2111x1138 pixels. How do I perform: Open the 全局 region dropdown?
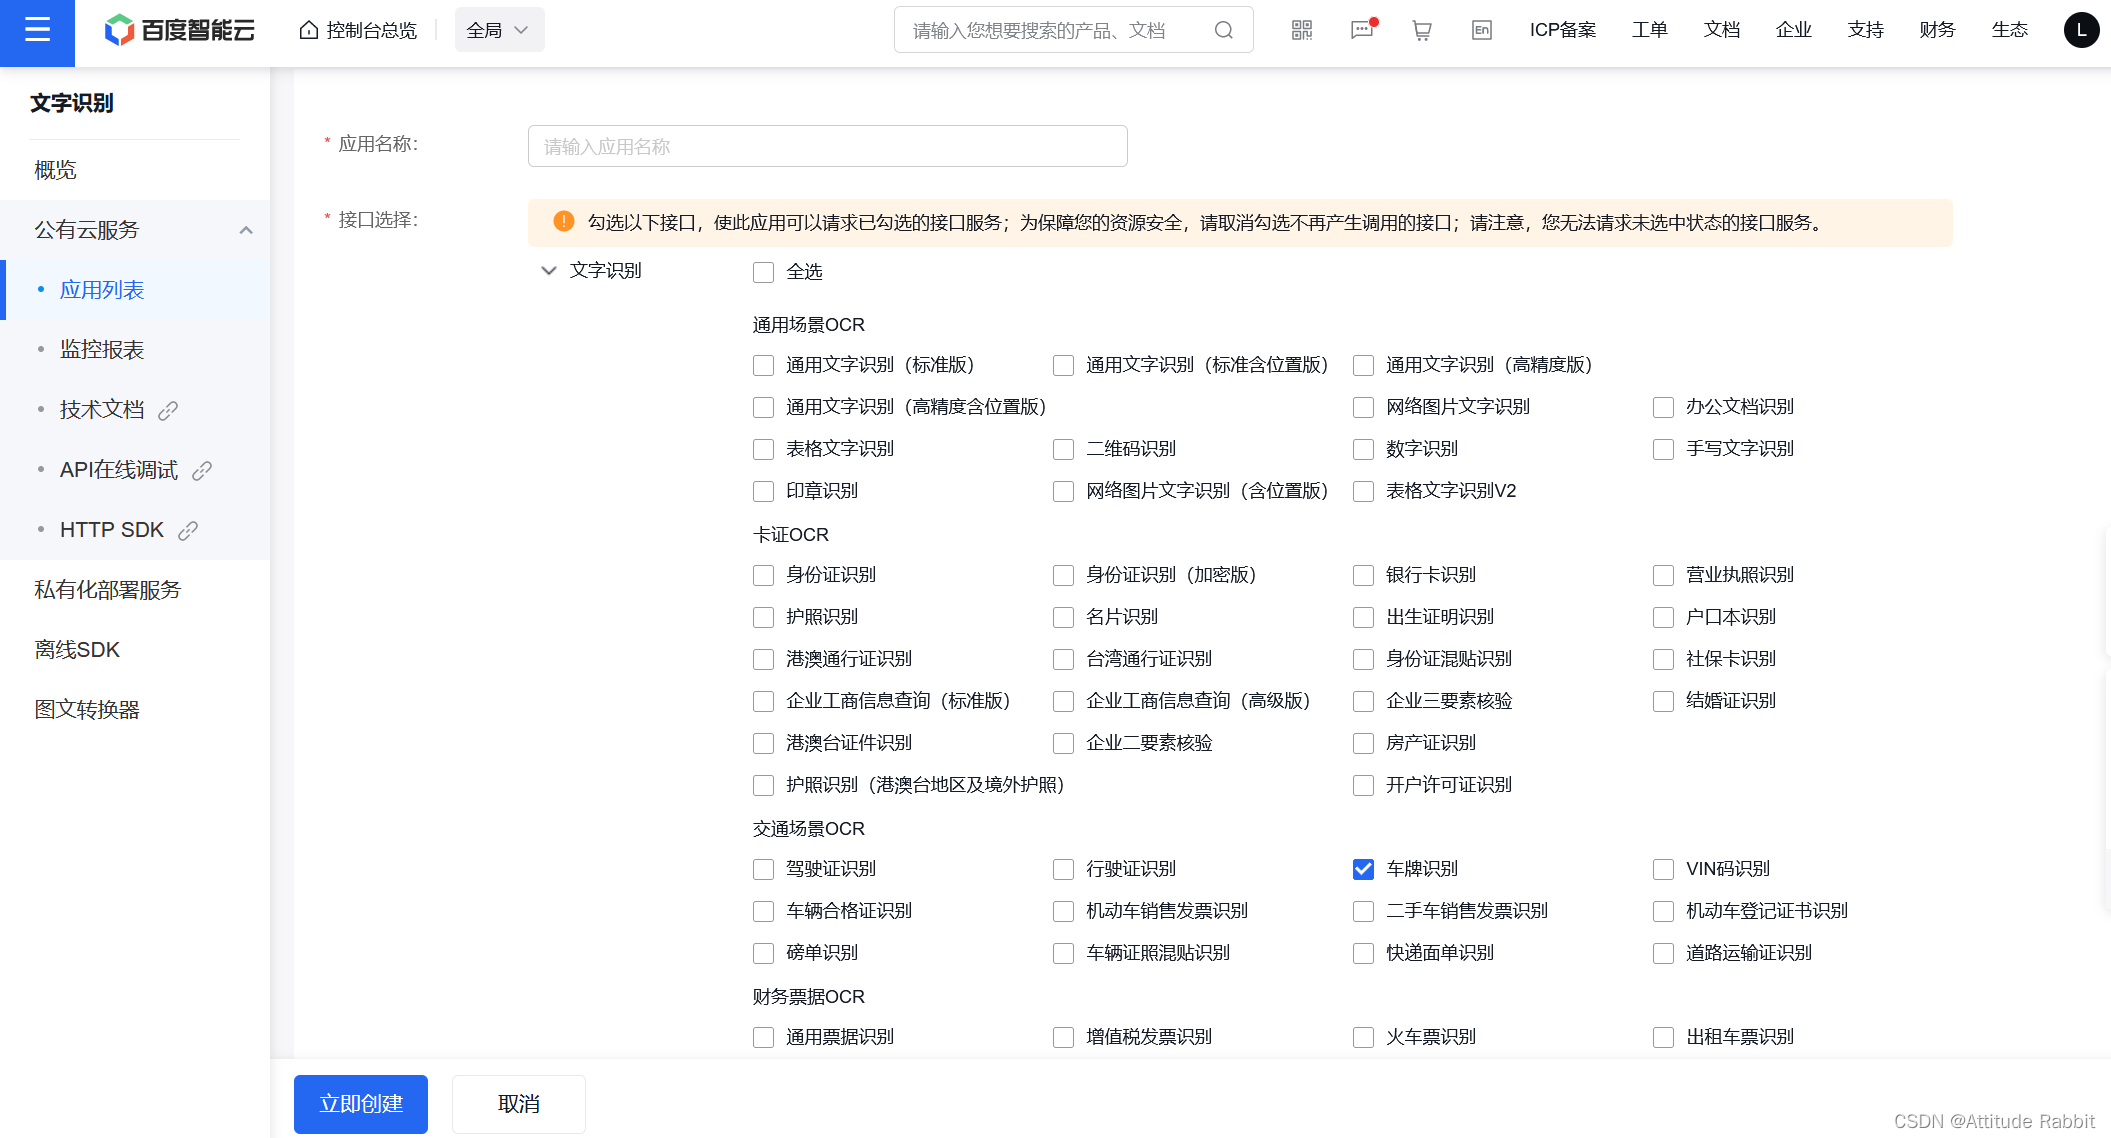pyautogui.click(x=498, y=30)
